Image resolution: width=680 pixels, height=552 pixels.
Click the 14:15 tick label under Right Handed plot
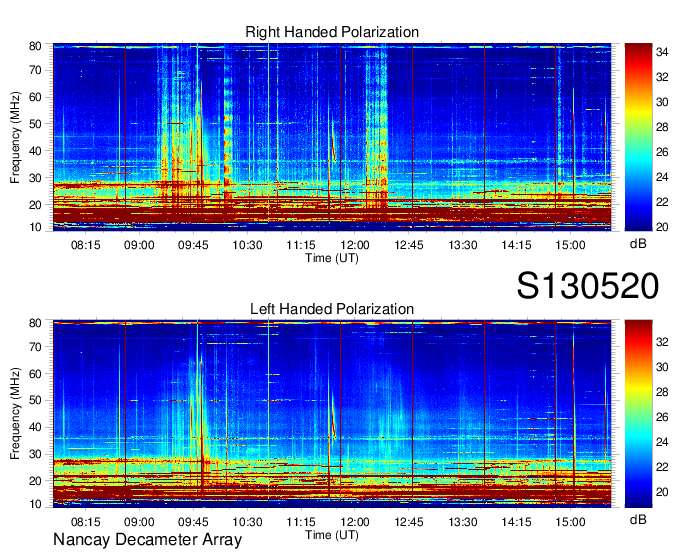(x=517, y=245)
